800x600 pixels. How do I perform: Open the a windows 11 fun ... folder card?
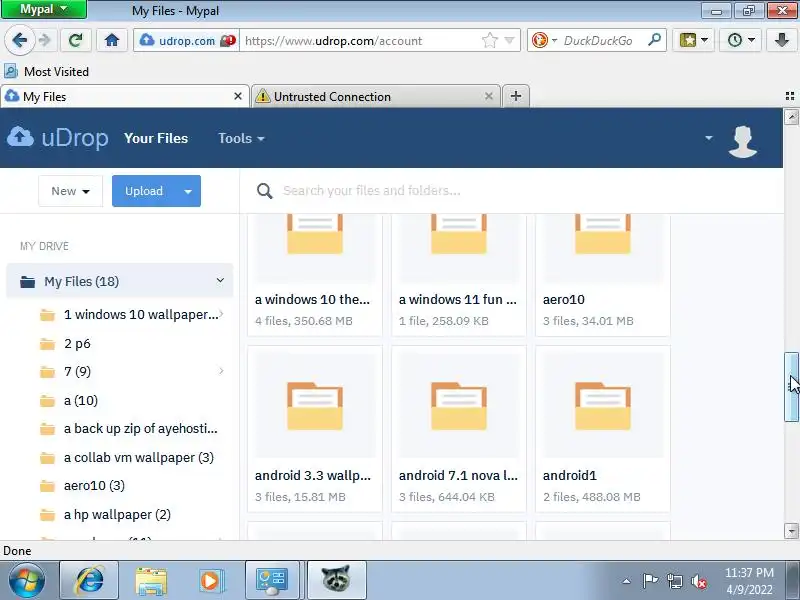[459, 276]
